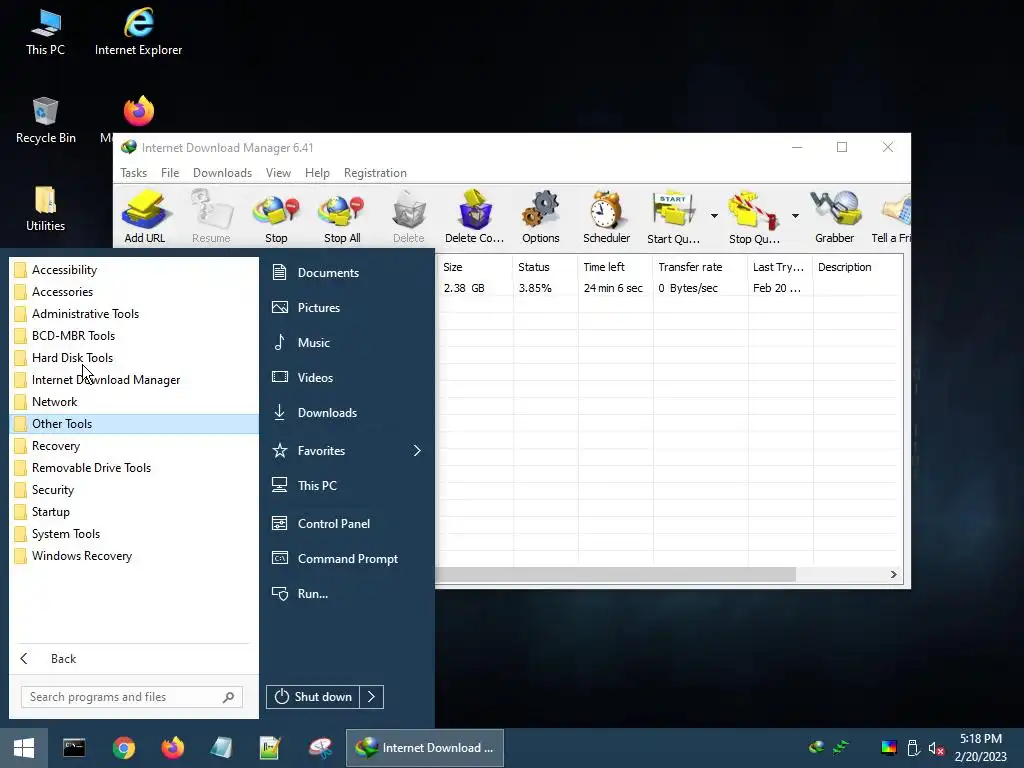Open the File menu

point(170,173)
